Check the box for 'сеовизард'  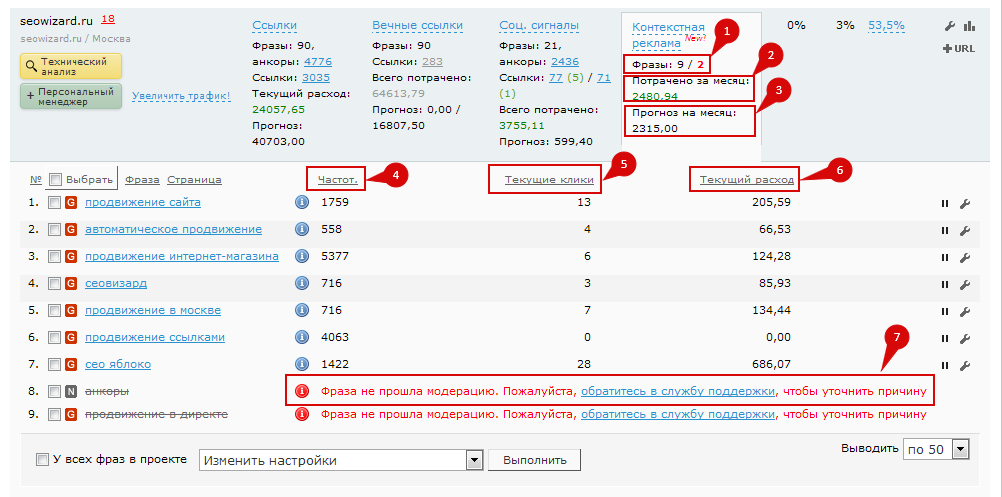(x=55, y=283)
